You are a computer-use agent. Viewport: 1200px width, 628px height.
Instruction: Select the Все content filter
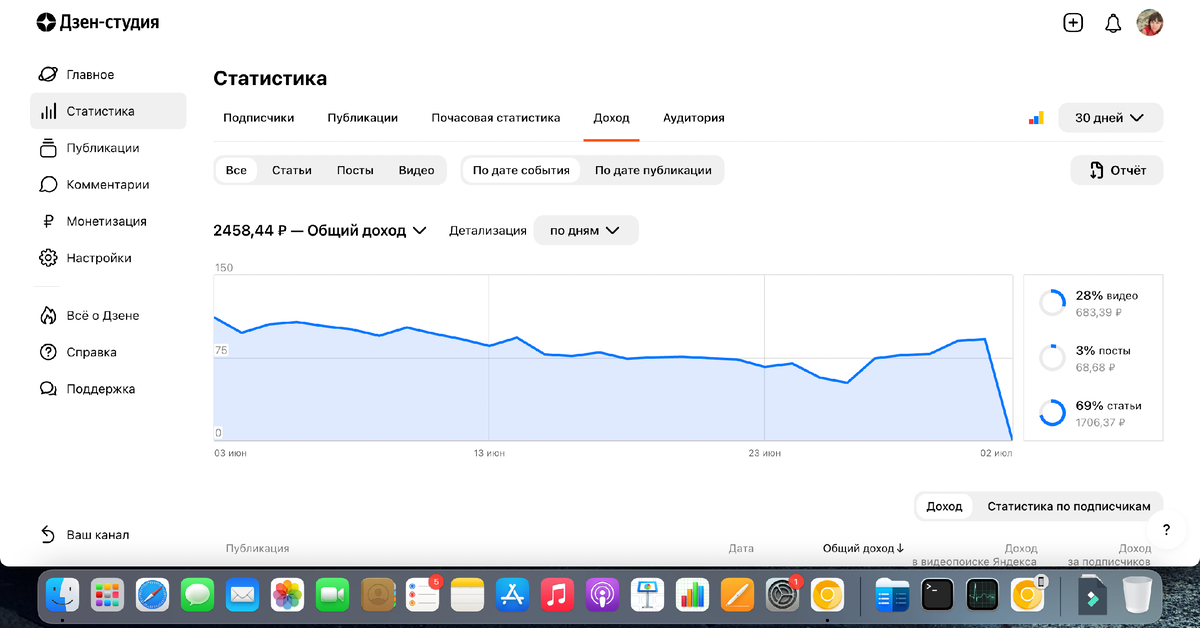236,170
